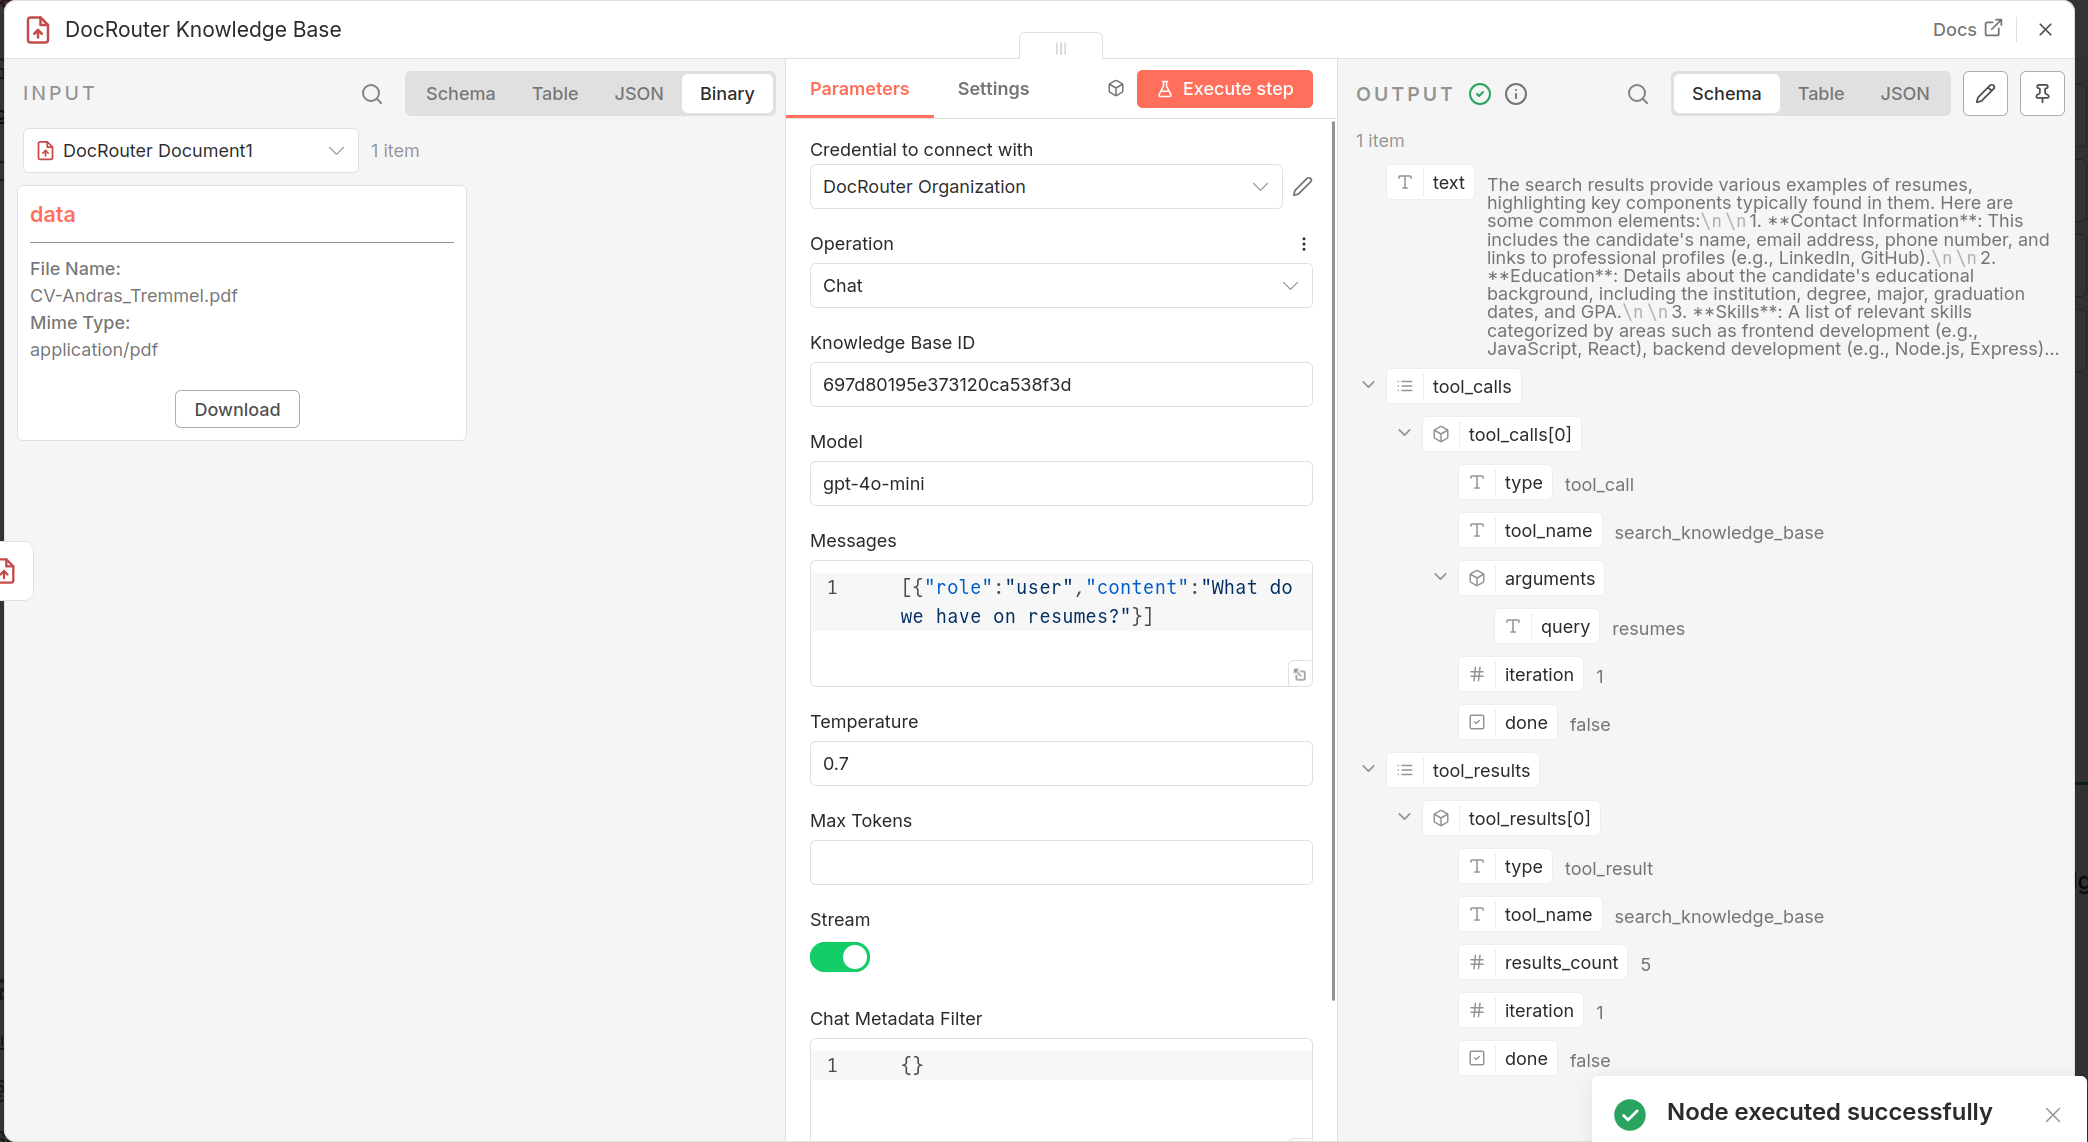Pin the output data
This screenshot has height=1142, width=2088.
coord(2042,94)
